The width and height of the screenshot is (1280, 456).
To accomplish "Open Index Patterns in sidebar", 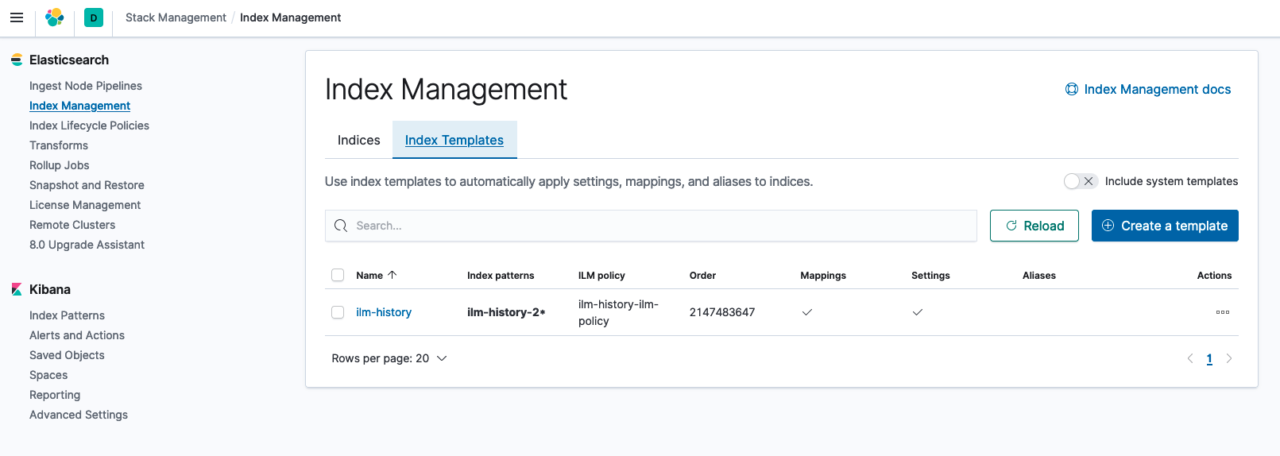I will [x=67, y=316].
